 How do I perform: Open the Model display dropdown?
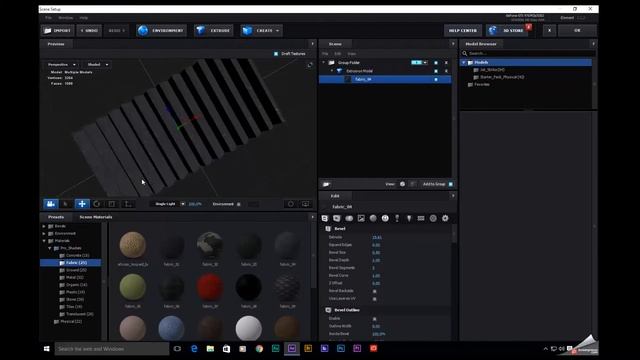97,64
